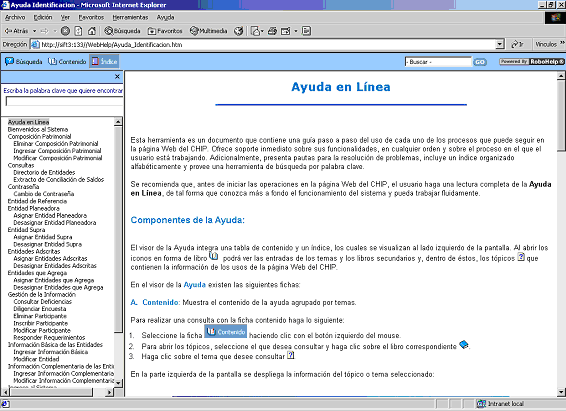
Task: Click the GO search button
Action: (480, 62)
